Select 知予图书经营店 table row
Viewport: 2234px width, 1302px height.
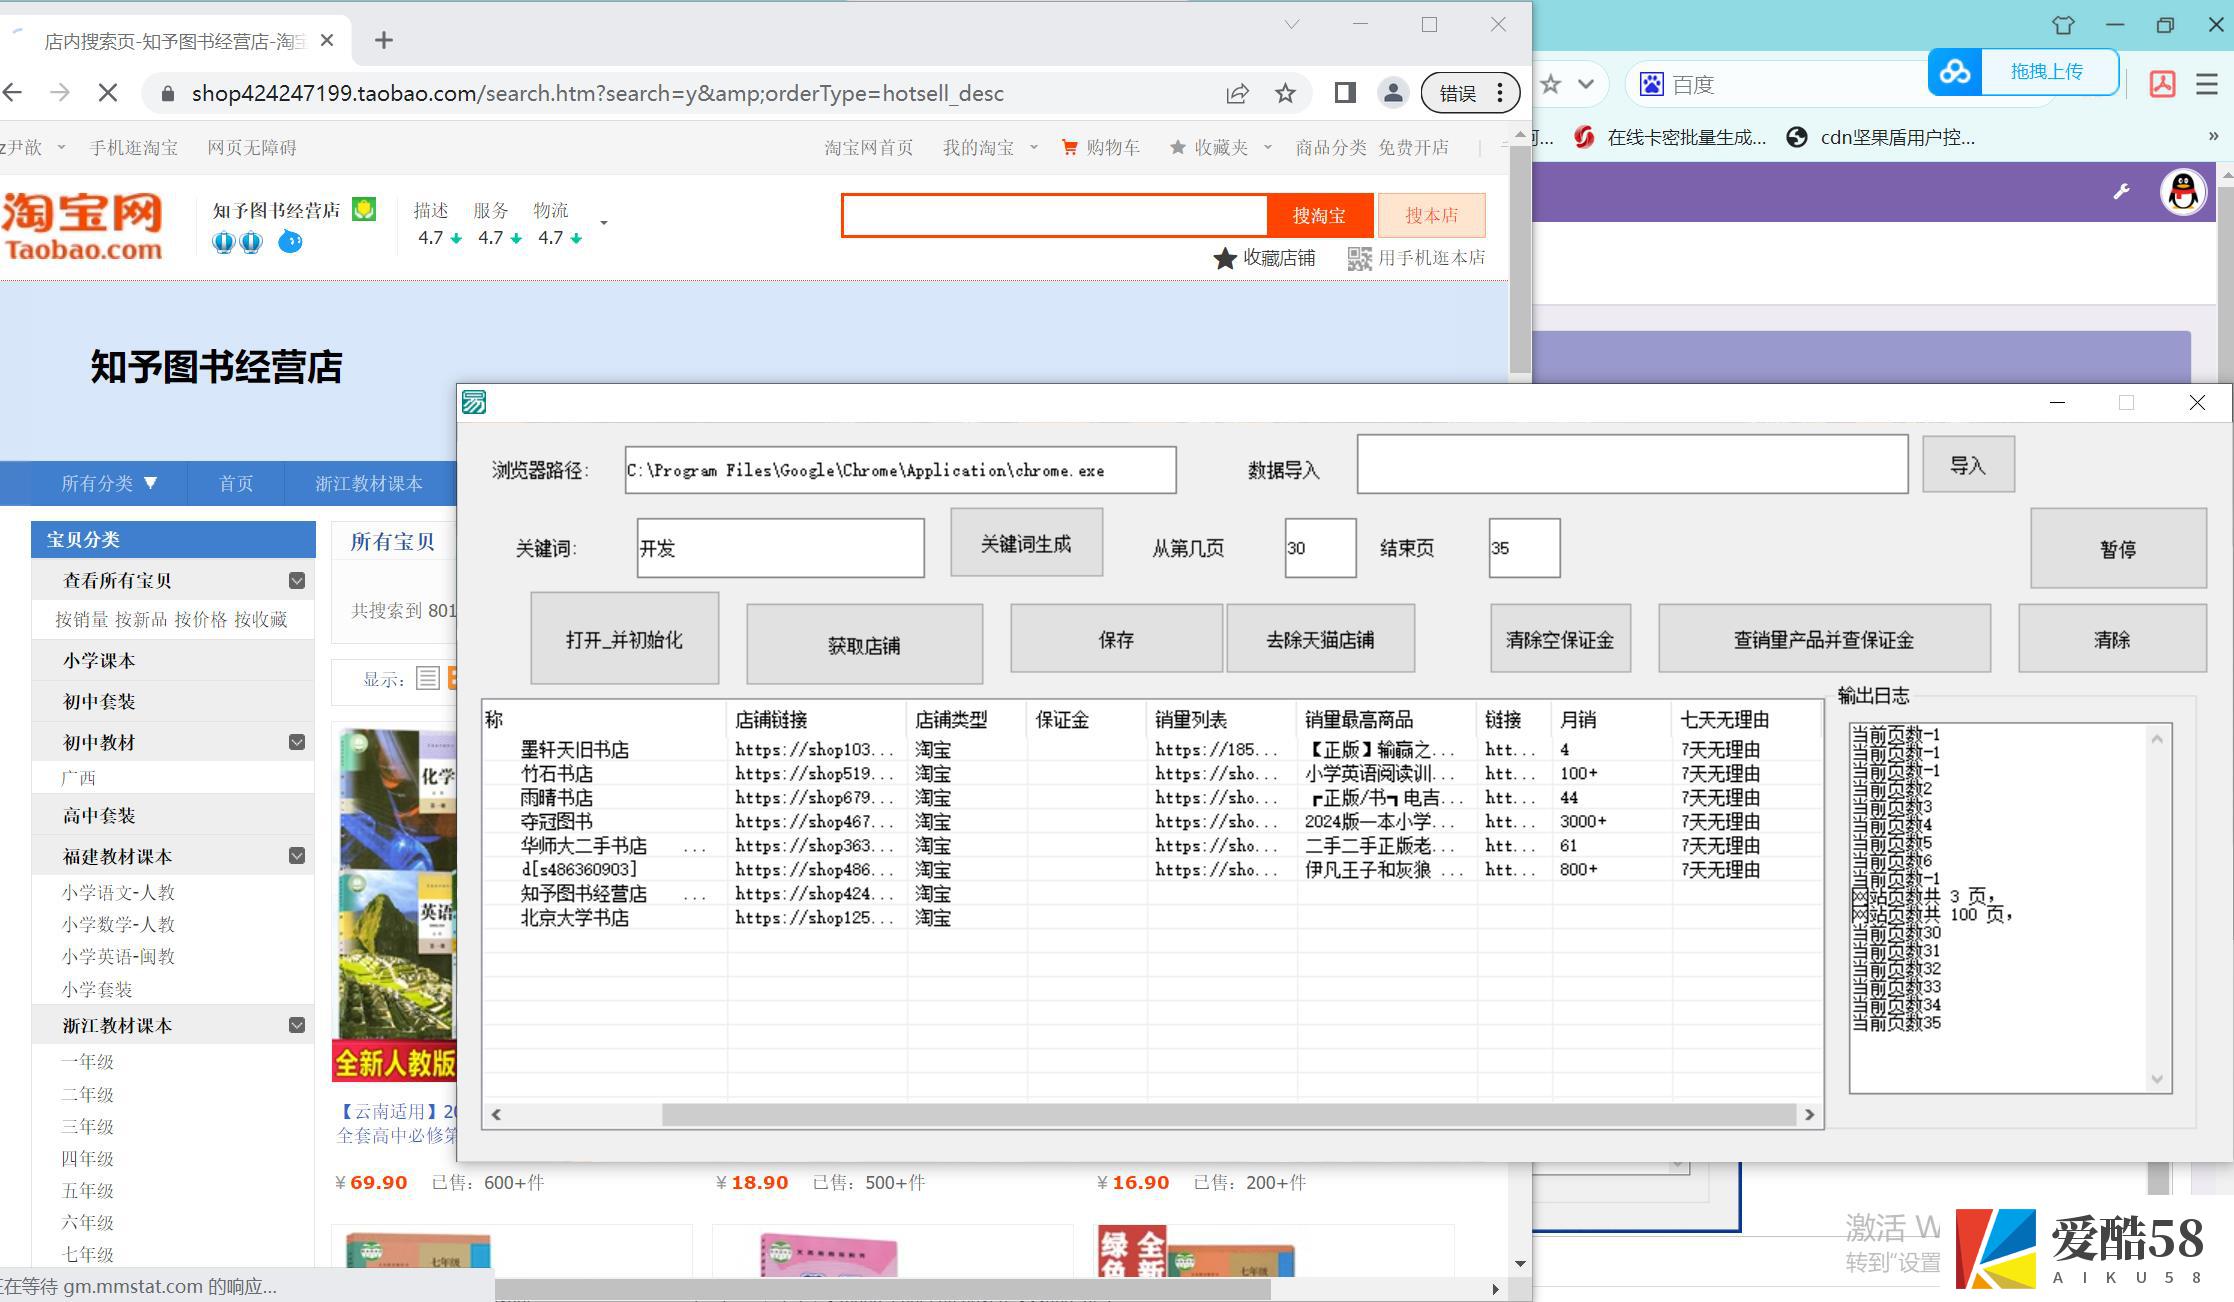pos(1152,893)
